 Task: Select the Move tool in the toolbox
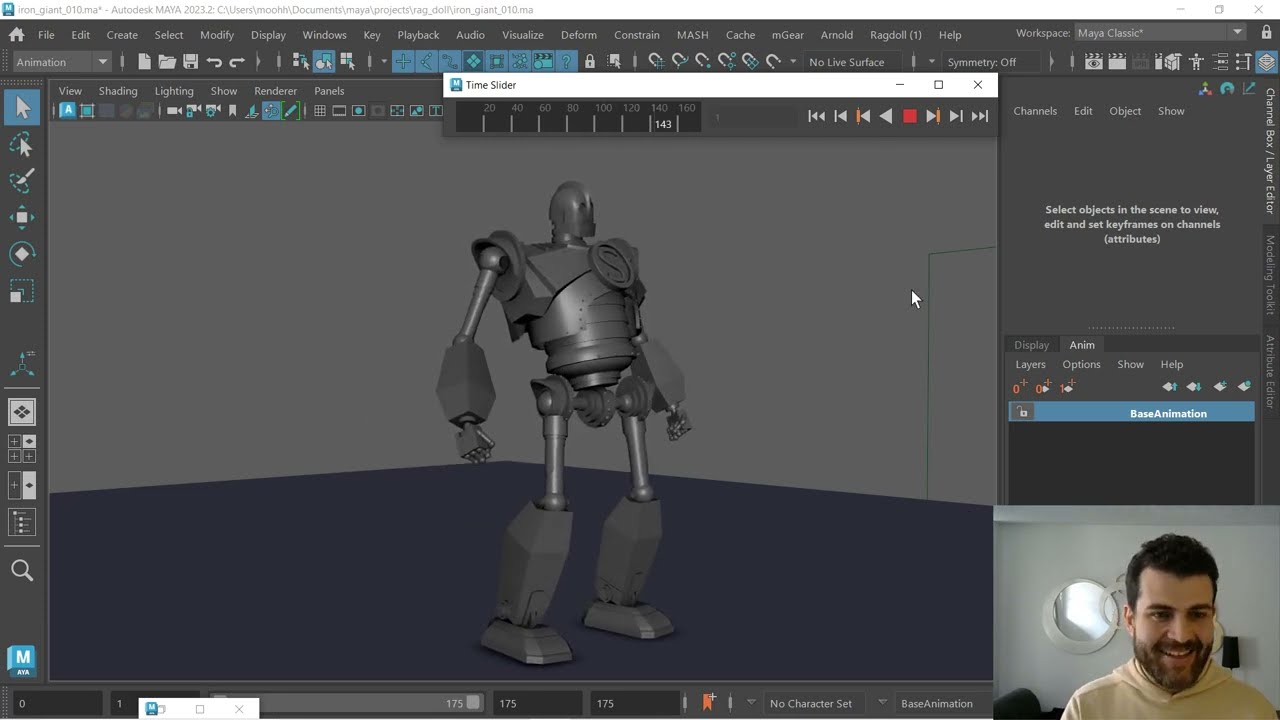tap(22, 217)
